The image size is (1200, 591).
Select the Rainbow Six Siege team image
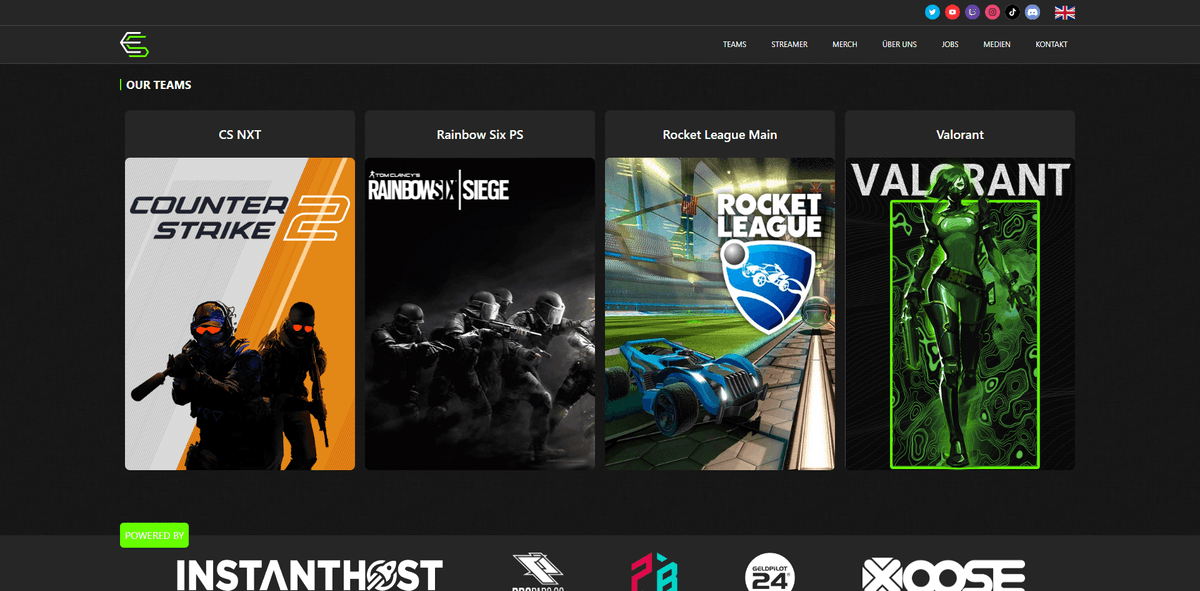480,313
